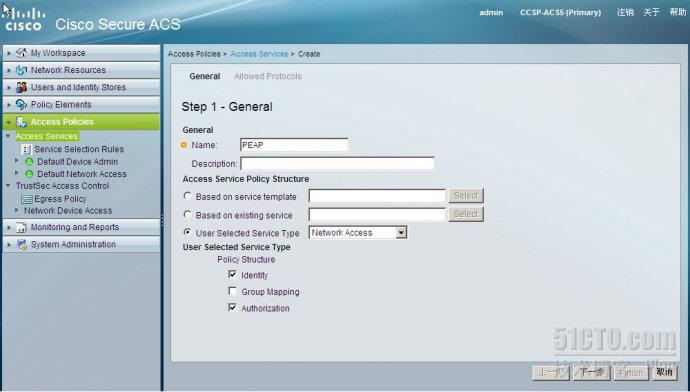Image resolution: width=690 pixels, height=392 pixels.
Task: Open Policy Elements menu section
Action: (x=81, y=104)
